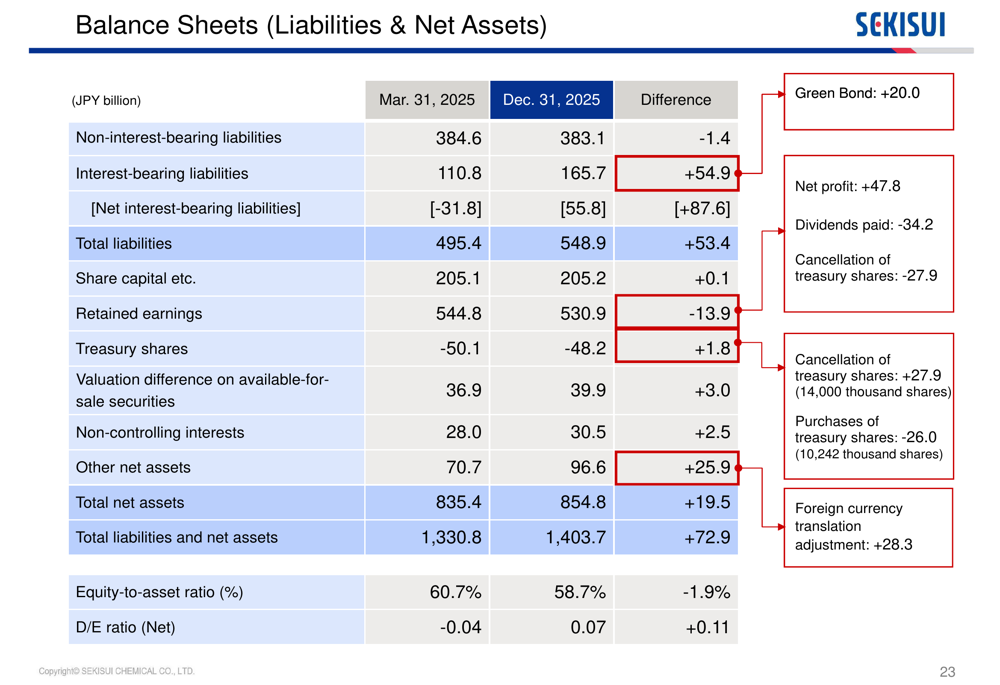Select the highlighted difference "+1.8"
Viewport: 1000px width, 685px height.
677,348
